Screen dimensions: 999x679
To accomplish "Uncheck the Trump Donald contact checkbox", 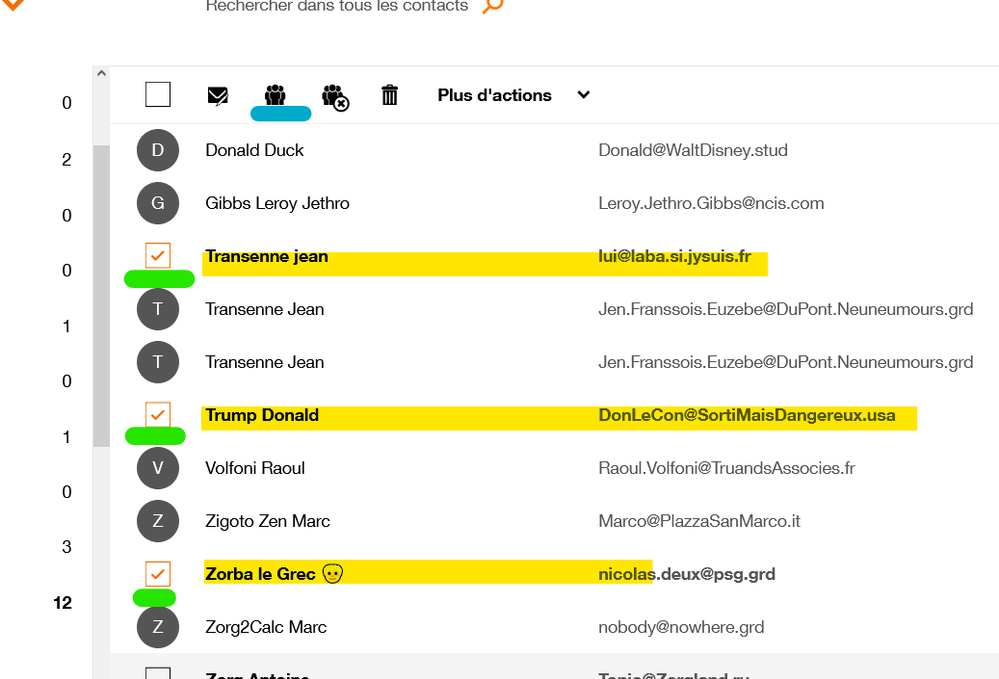I will pyautogui.click(x=157, y=415).
